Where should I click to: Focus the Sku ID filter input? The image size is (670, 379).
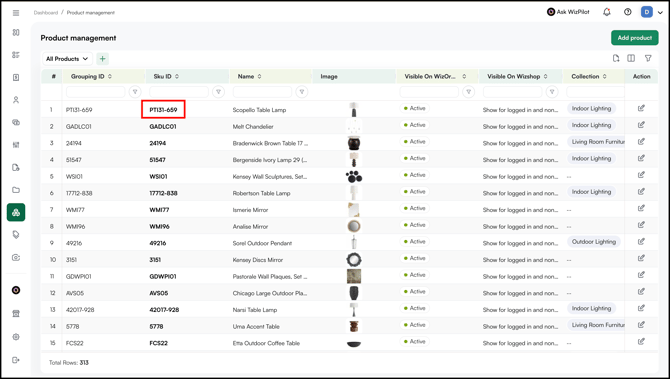pyautogui.click(x=179, y=91)
